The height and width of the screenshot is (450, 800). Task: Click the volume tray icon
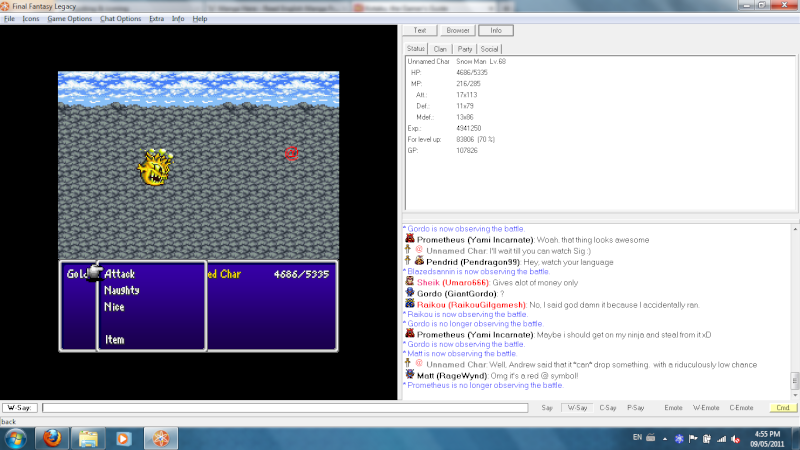click(x=736, y=439)
